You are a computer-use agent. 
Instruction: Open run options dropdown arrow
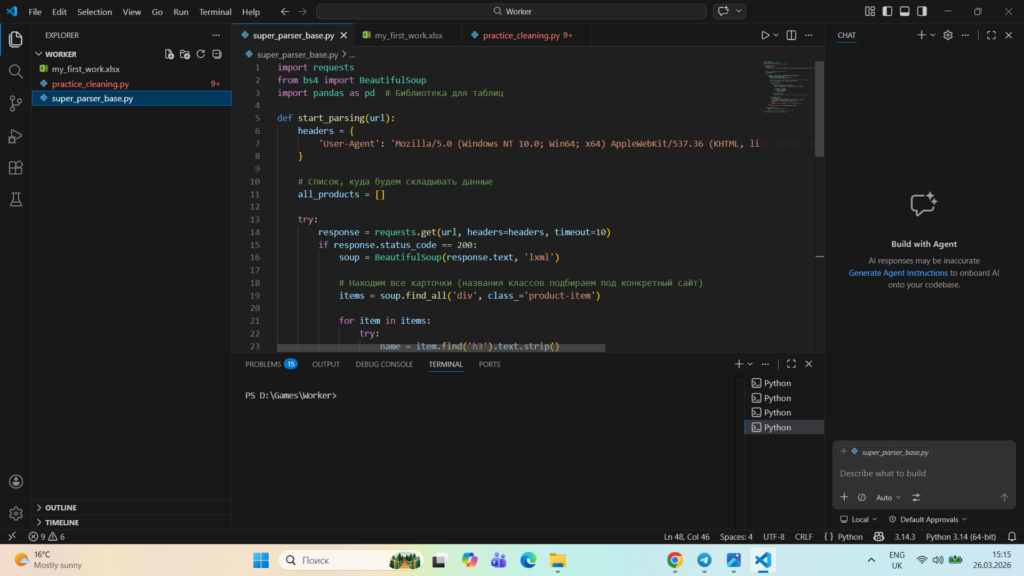coord(776,35)
